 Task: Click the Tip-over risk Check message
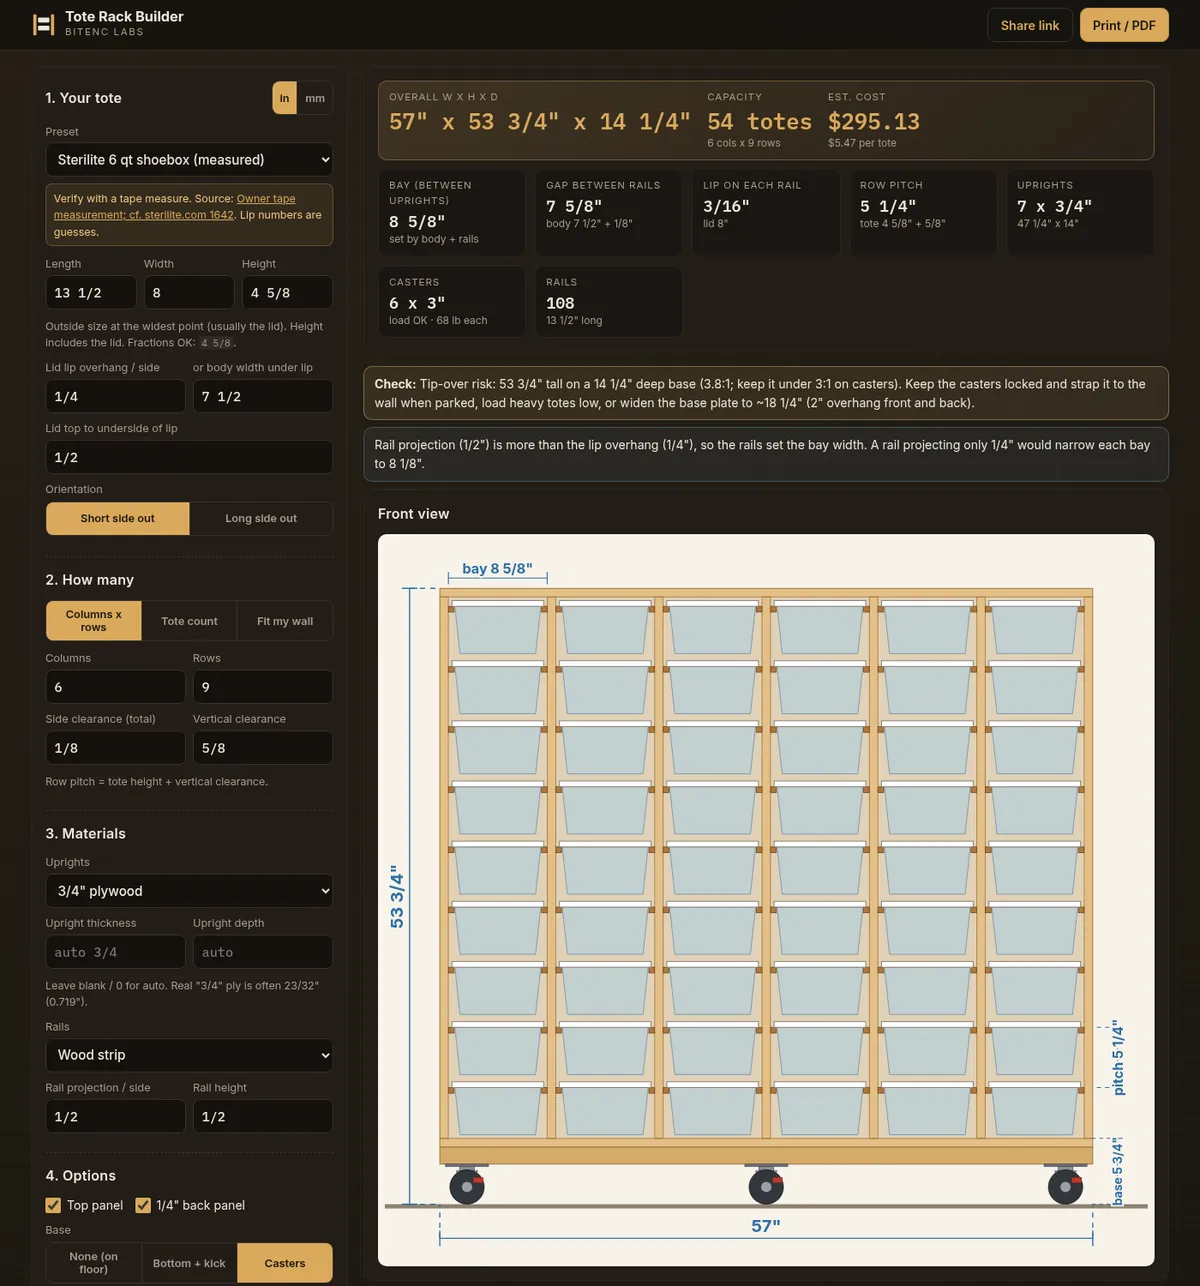tap(766, 393)
